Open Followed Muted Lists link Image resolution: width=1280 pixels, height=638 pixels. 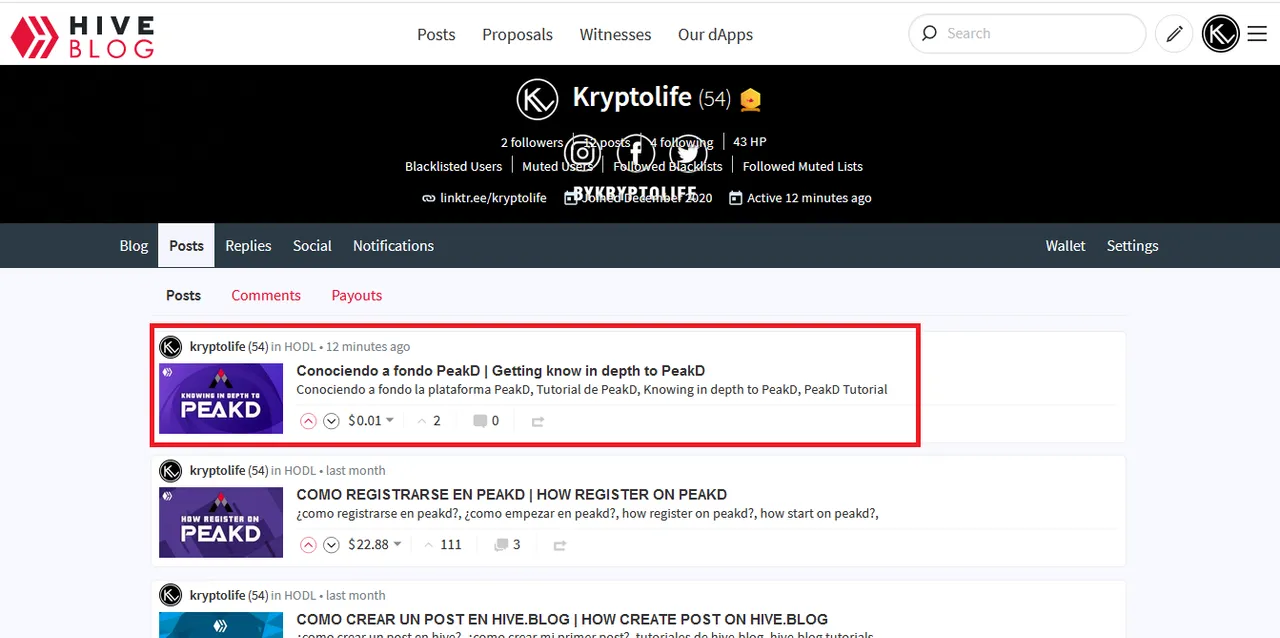pos(802,166)
